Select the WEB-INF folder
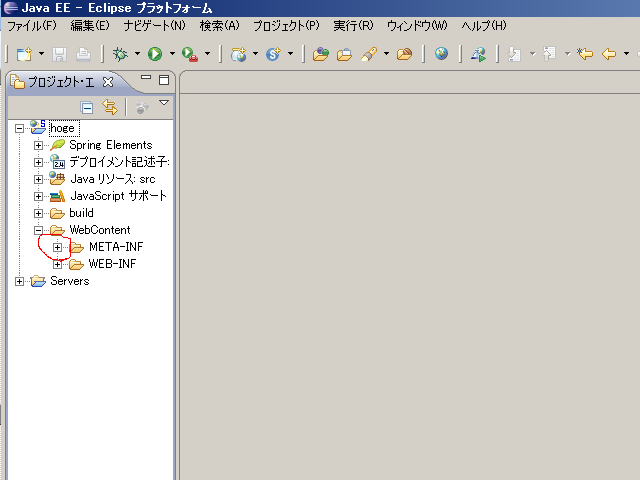This screenshot has height=480, width=640. tap(112, 264)
